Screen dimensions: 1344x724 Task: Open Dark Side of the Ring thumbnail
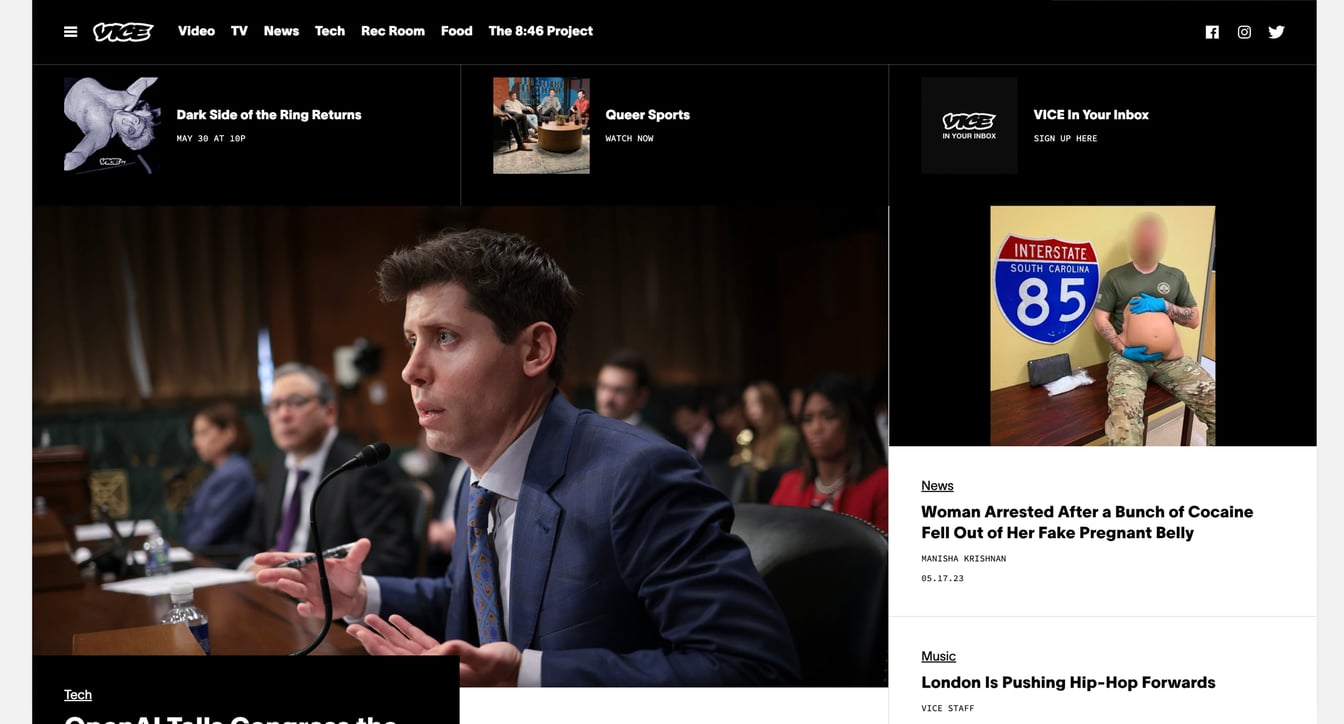coord(112,126)
